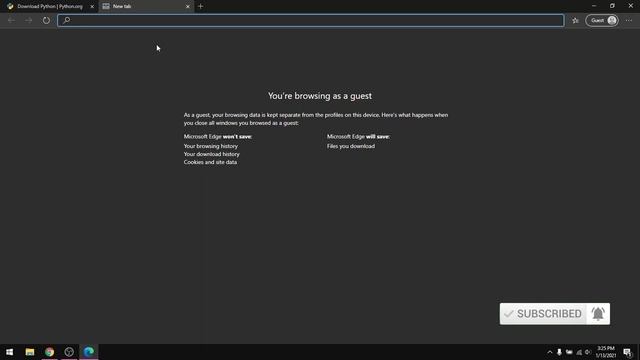Close the Download Python tab
This screenshot has height=360, width=640.
pyautogui.click(x=92, y=7)
